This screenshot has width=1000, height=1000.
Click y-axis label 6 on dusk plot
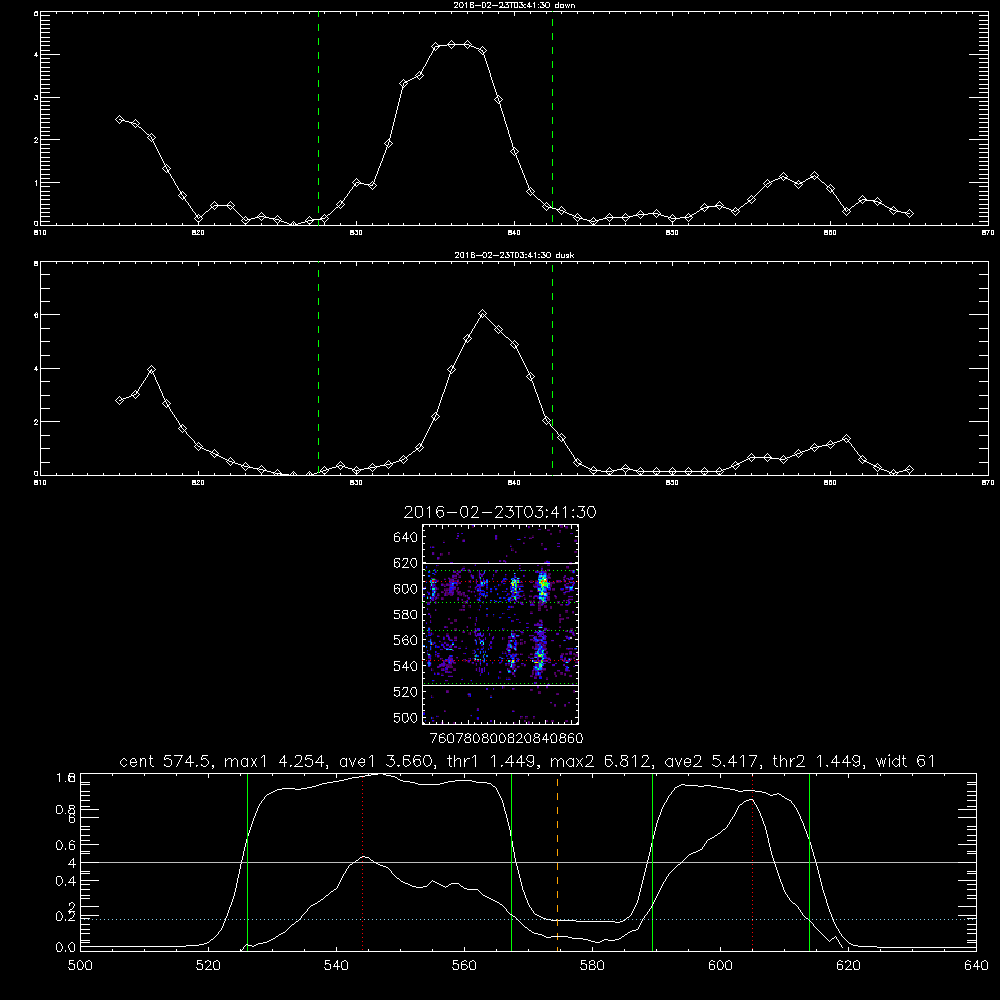[36, 314]
